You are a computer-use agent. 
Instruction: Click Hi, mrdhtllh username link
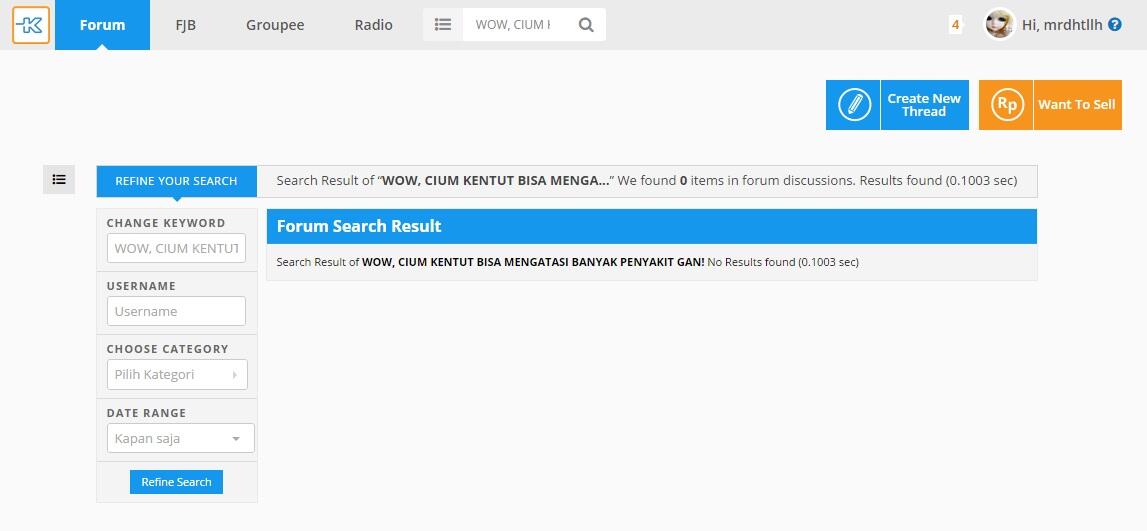point(1062,25)
